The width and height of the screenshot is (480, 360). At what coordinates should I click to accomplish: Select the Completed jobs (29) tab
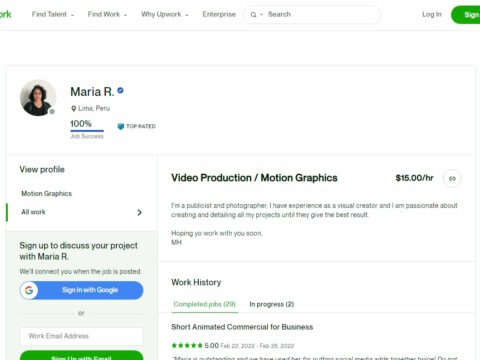click(x=205, y=304)
